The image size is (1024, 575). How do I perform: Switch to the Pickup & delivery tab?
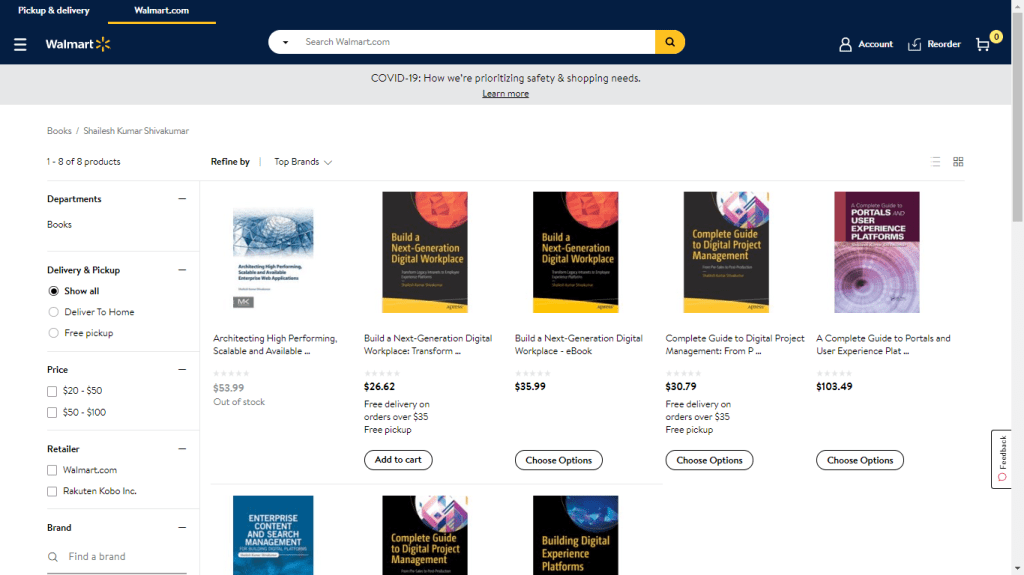(x=53, y=11)
